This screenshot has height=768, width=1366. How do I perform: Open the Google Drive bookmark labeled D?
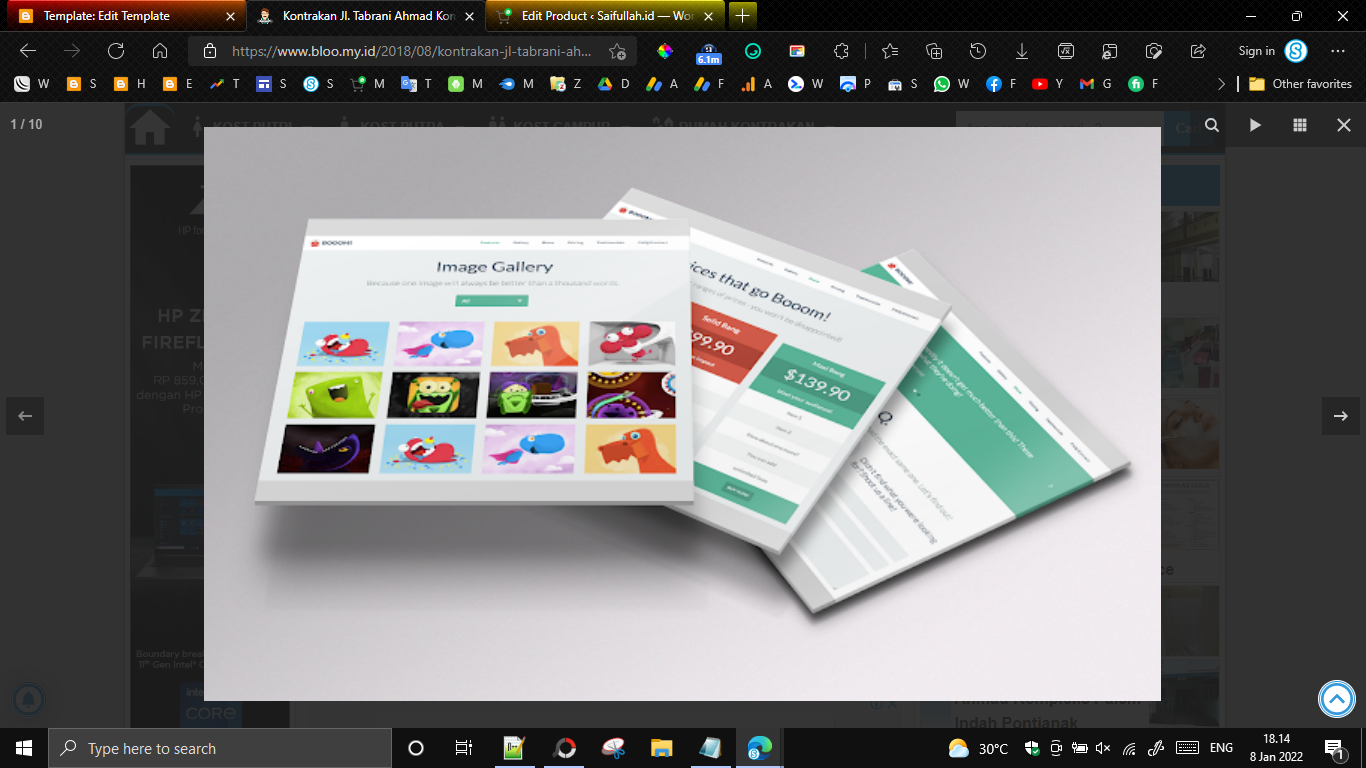click(613, 84)
